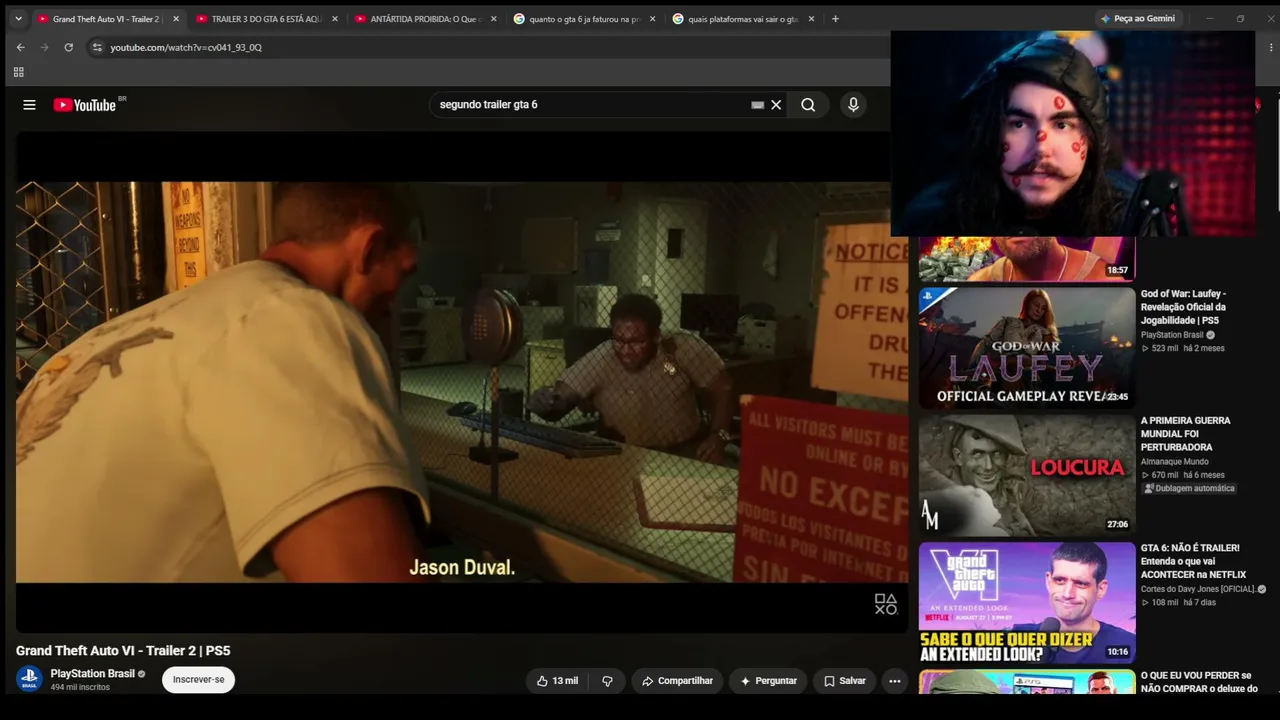Reload the current page
Screen dimensions: 1280x720
pyautogui.click(x=68, y=47)
